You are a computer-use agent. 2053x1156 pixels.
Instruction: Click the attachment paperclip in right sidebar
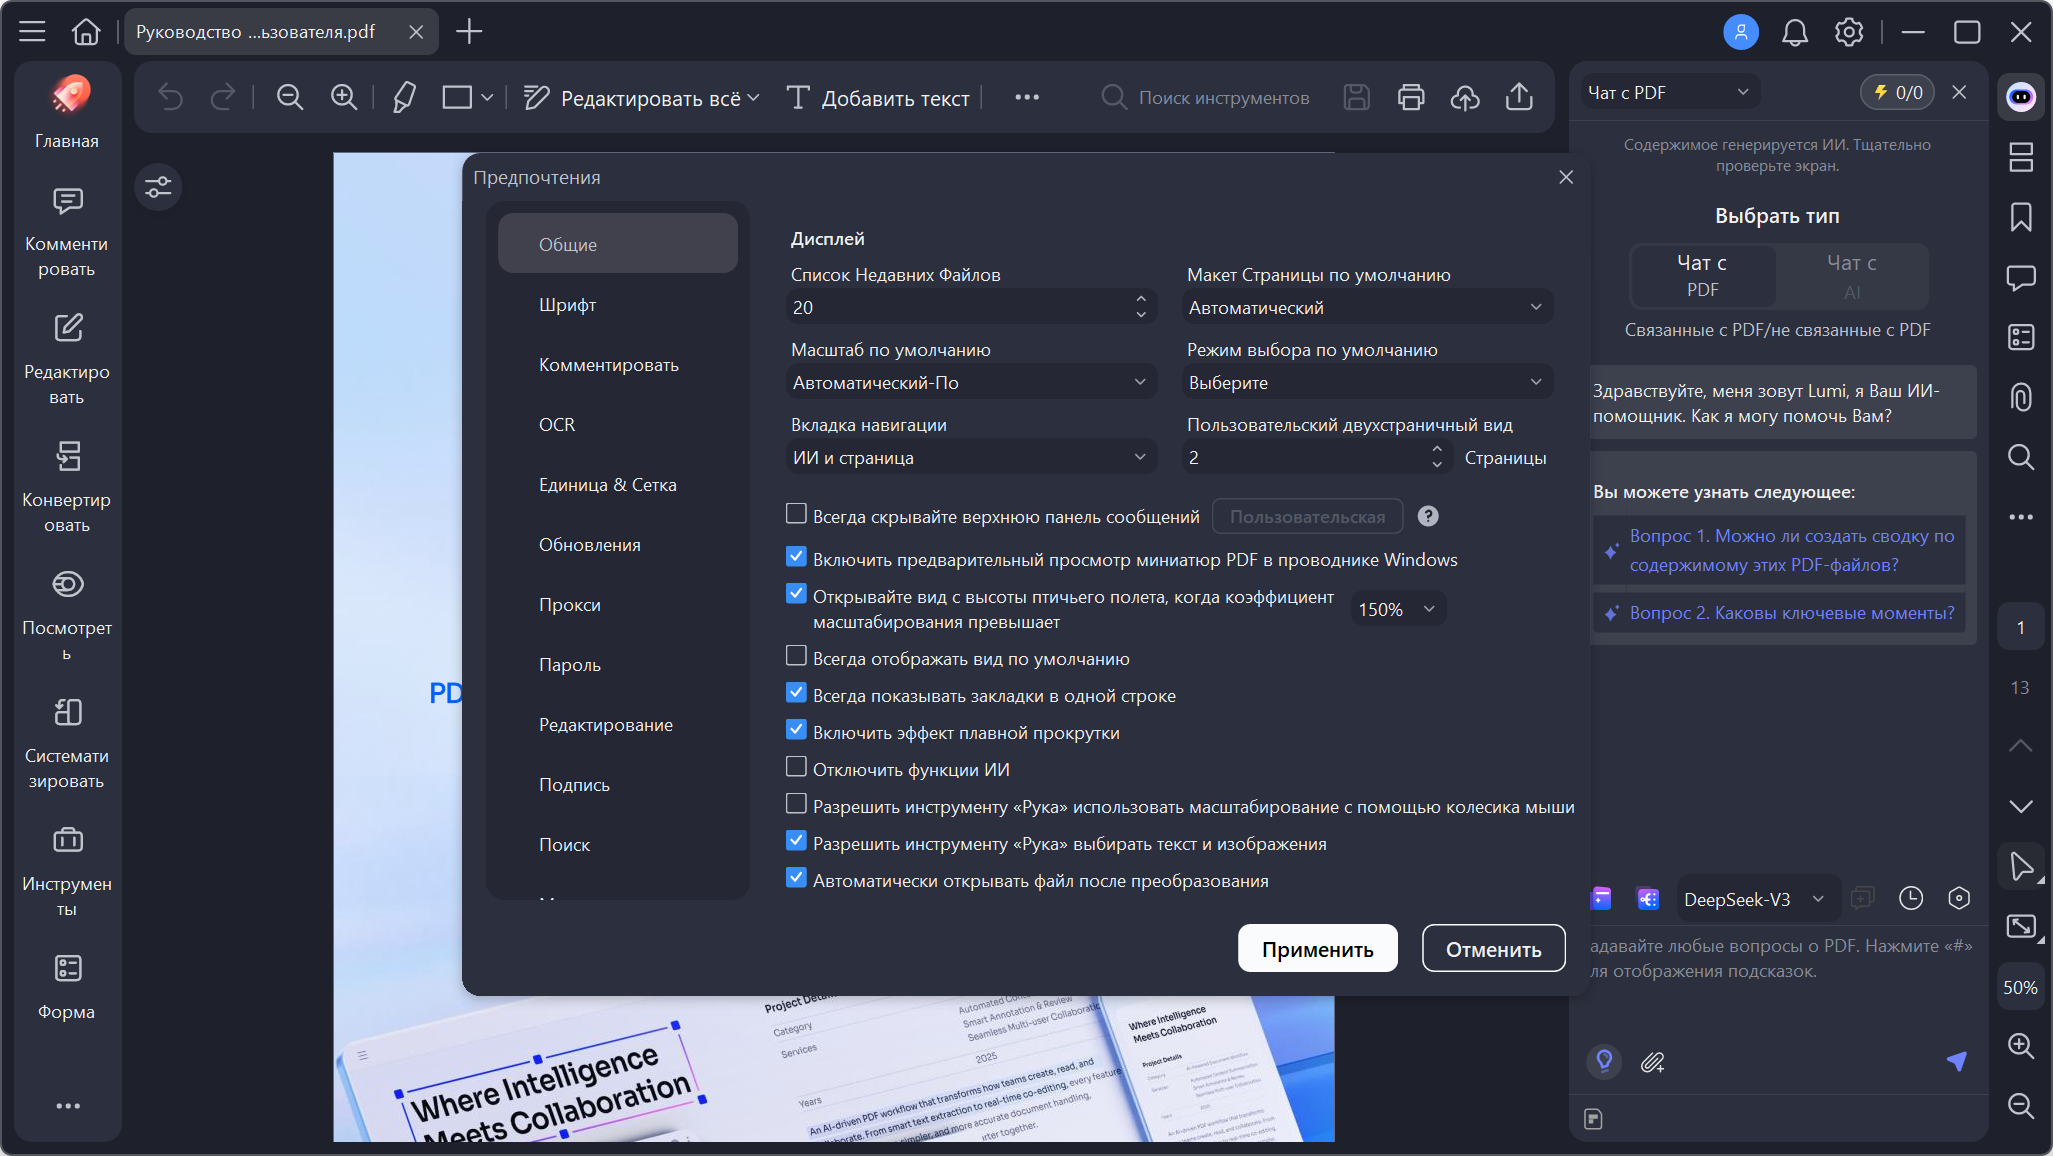point(2021,397)
